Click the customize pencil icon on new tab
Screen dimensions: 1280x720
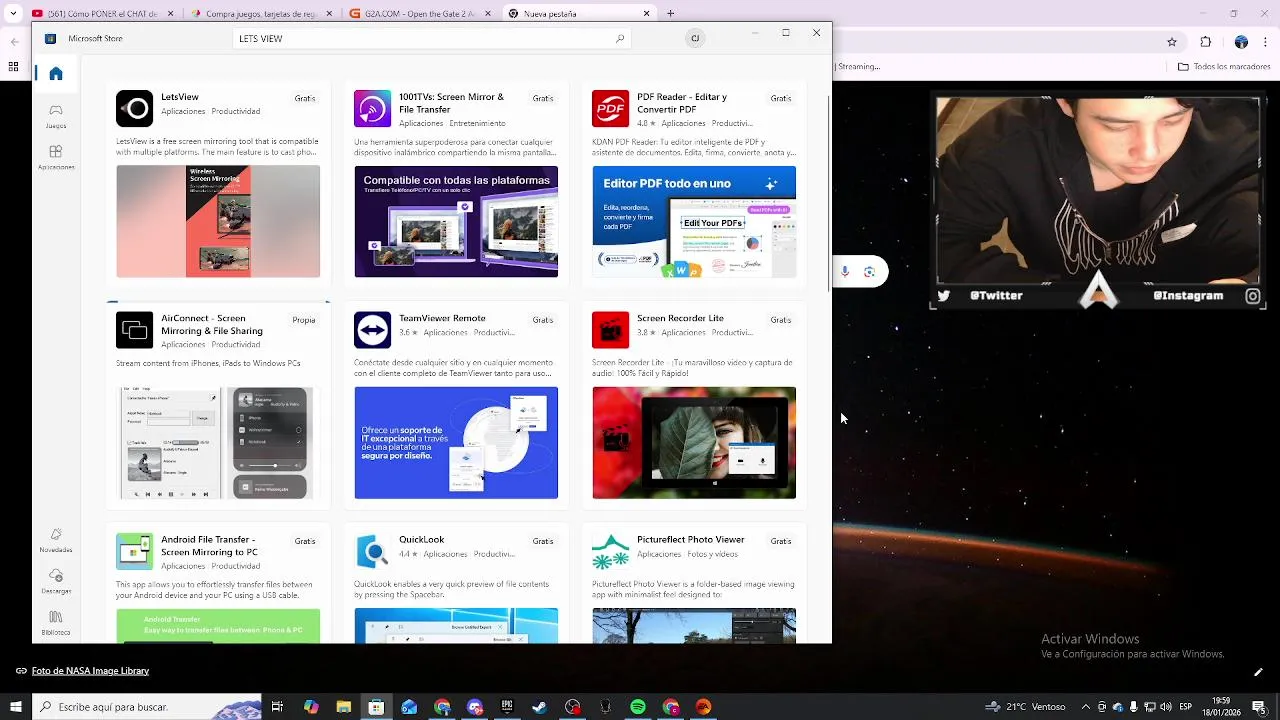1258,672
